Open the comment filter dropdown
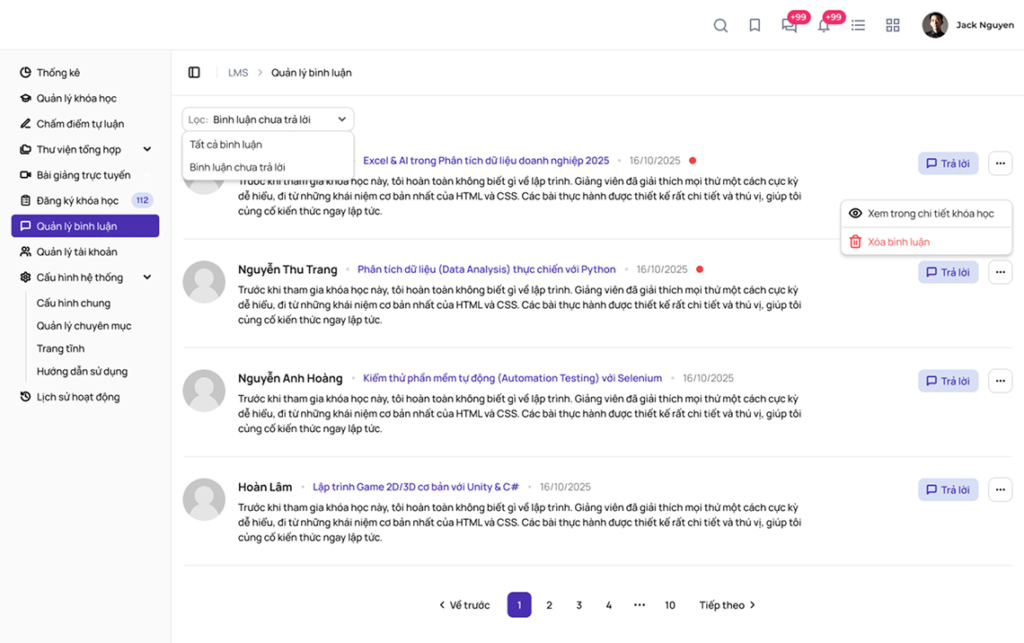The height and width of the screenshot is (643, 1024). coord(268,119)
